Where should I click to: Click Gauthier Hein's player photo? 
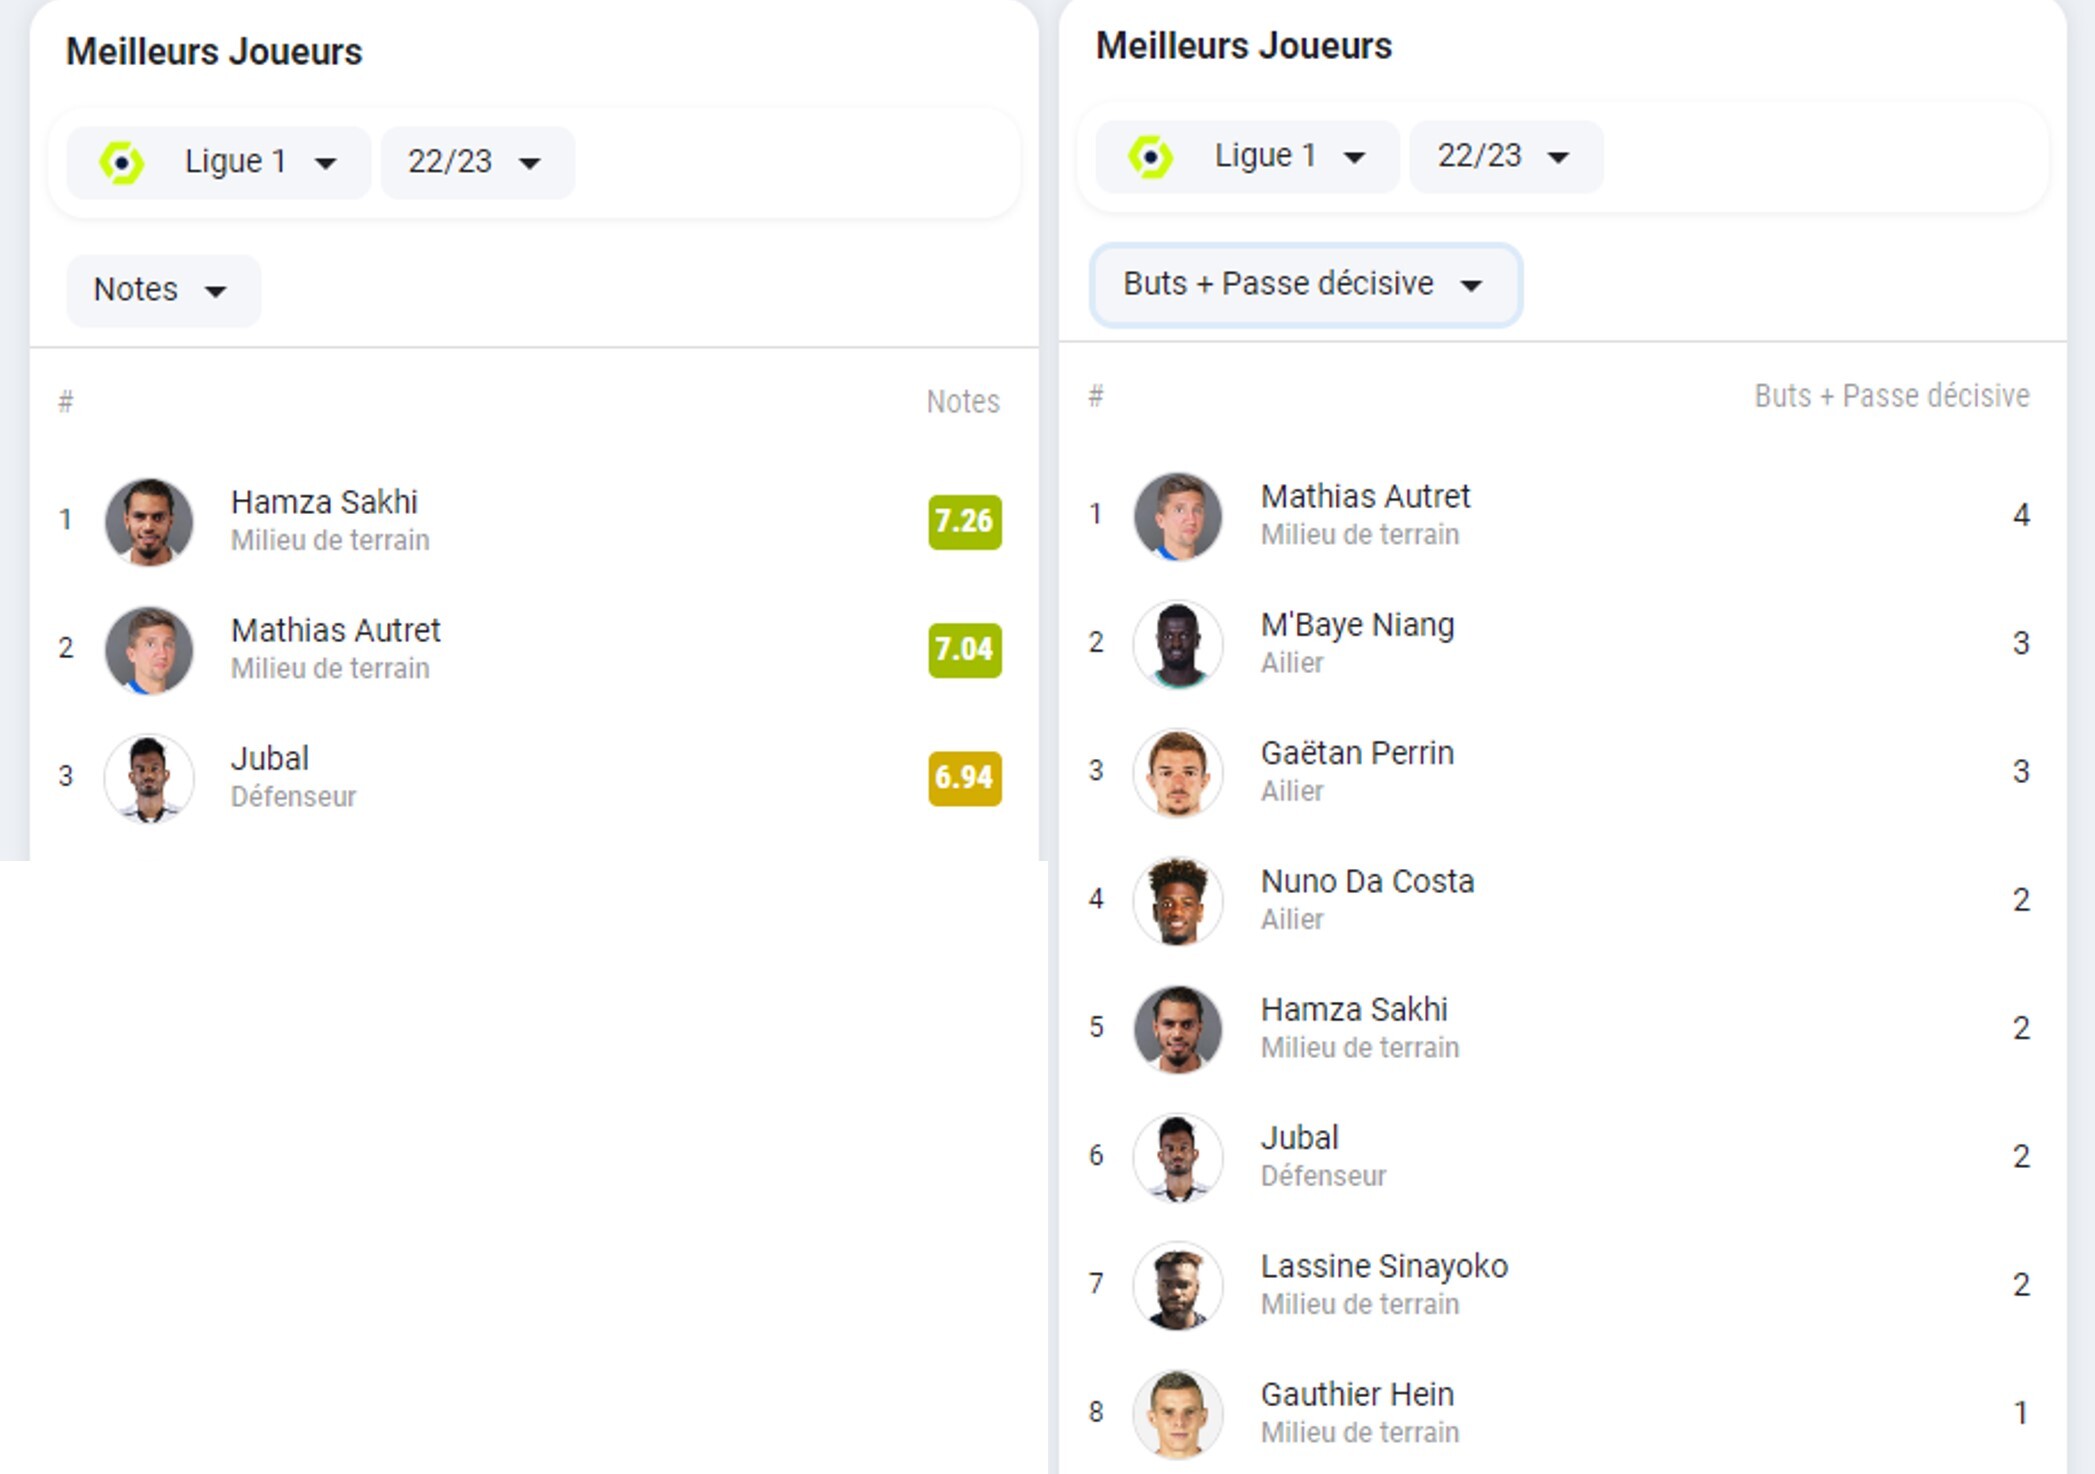pyautogui.click(x=1177, y=1413)
